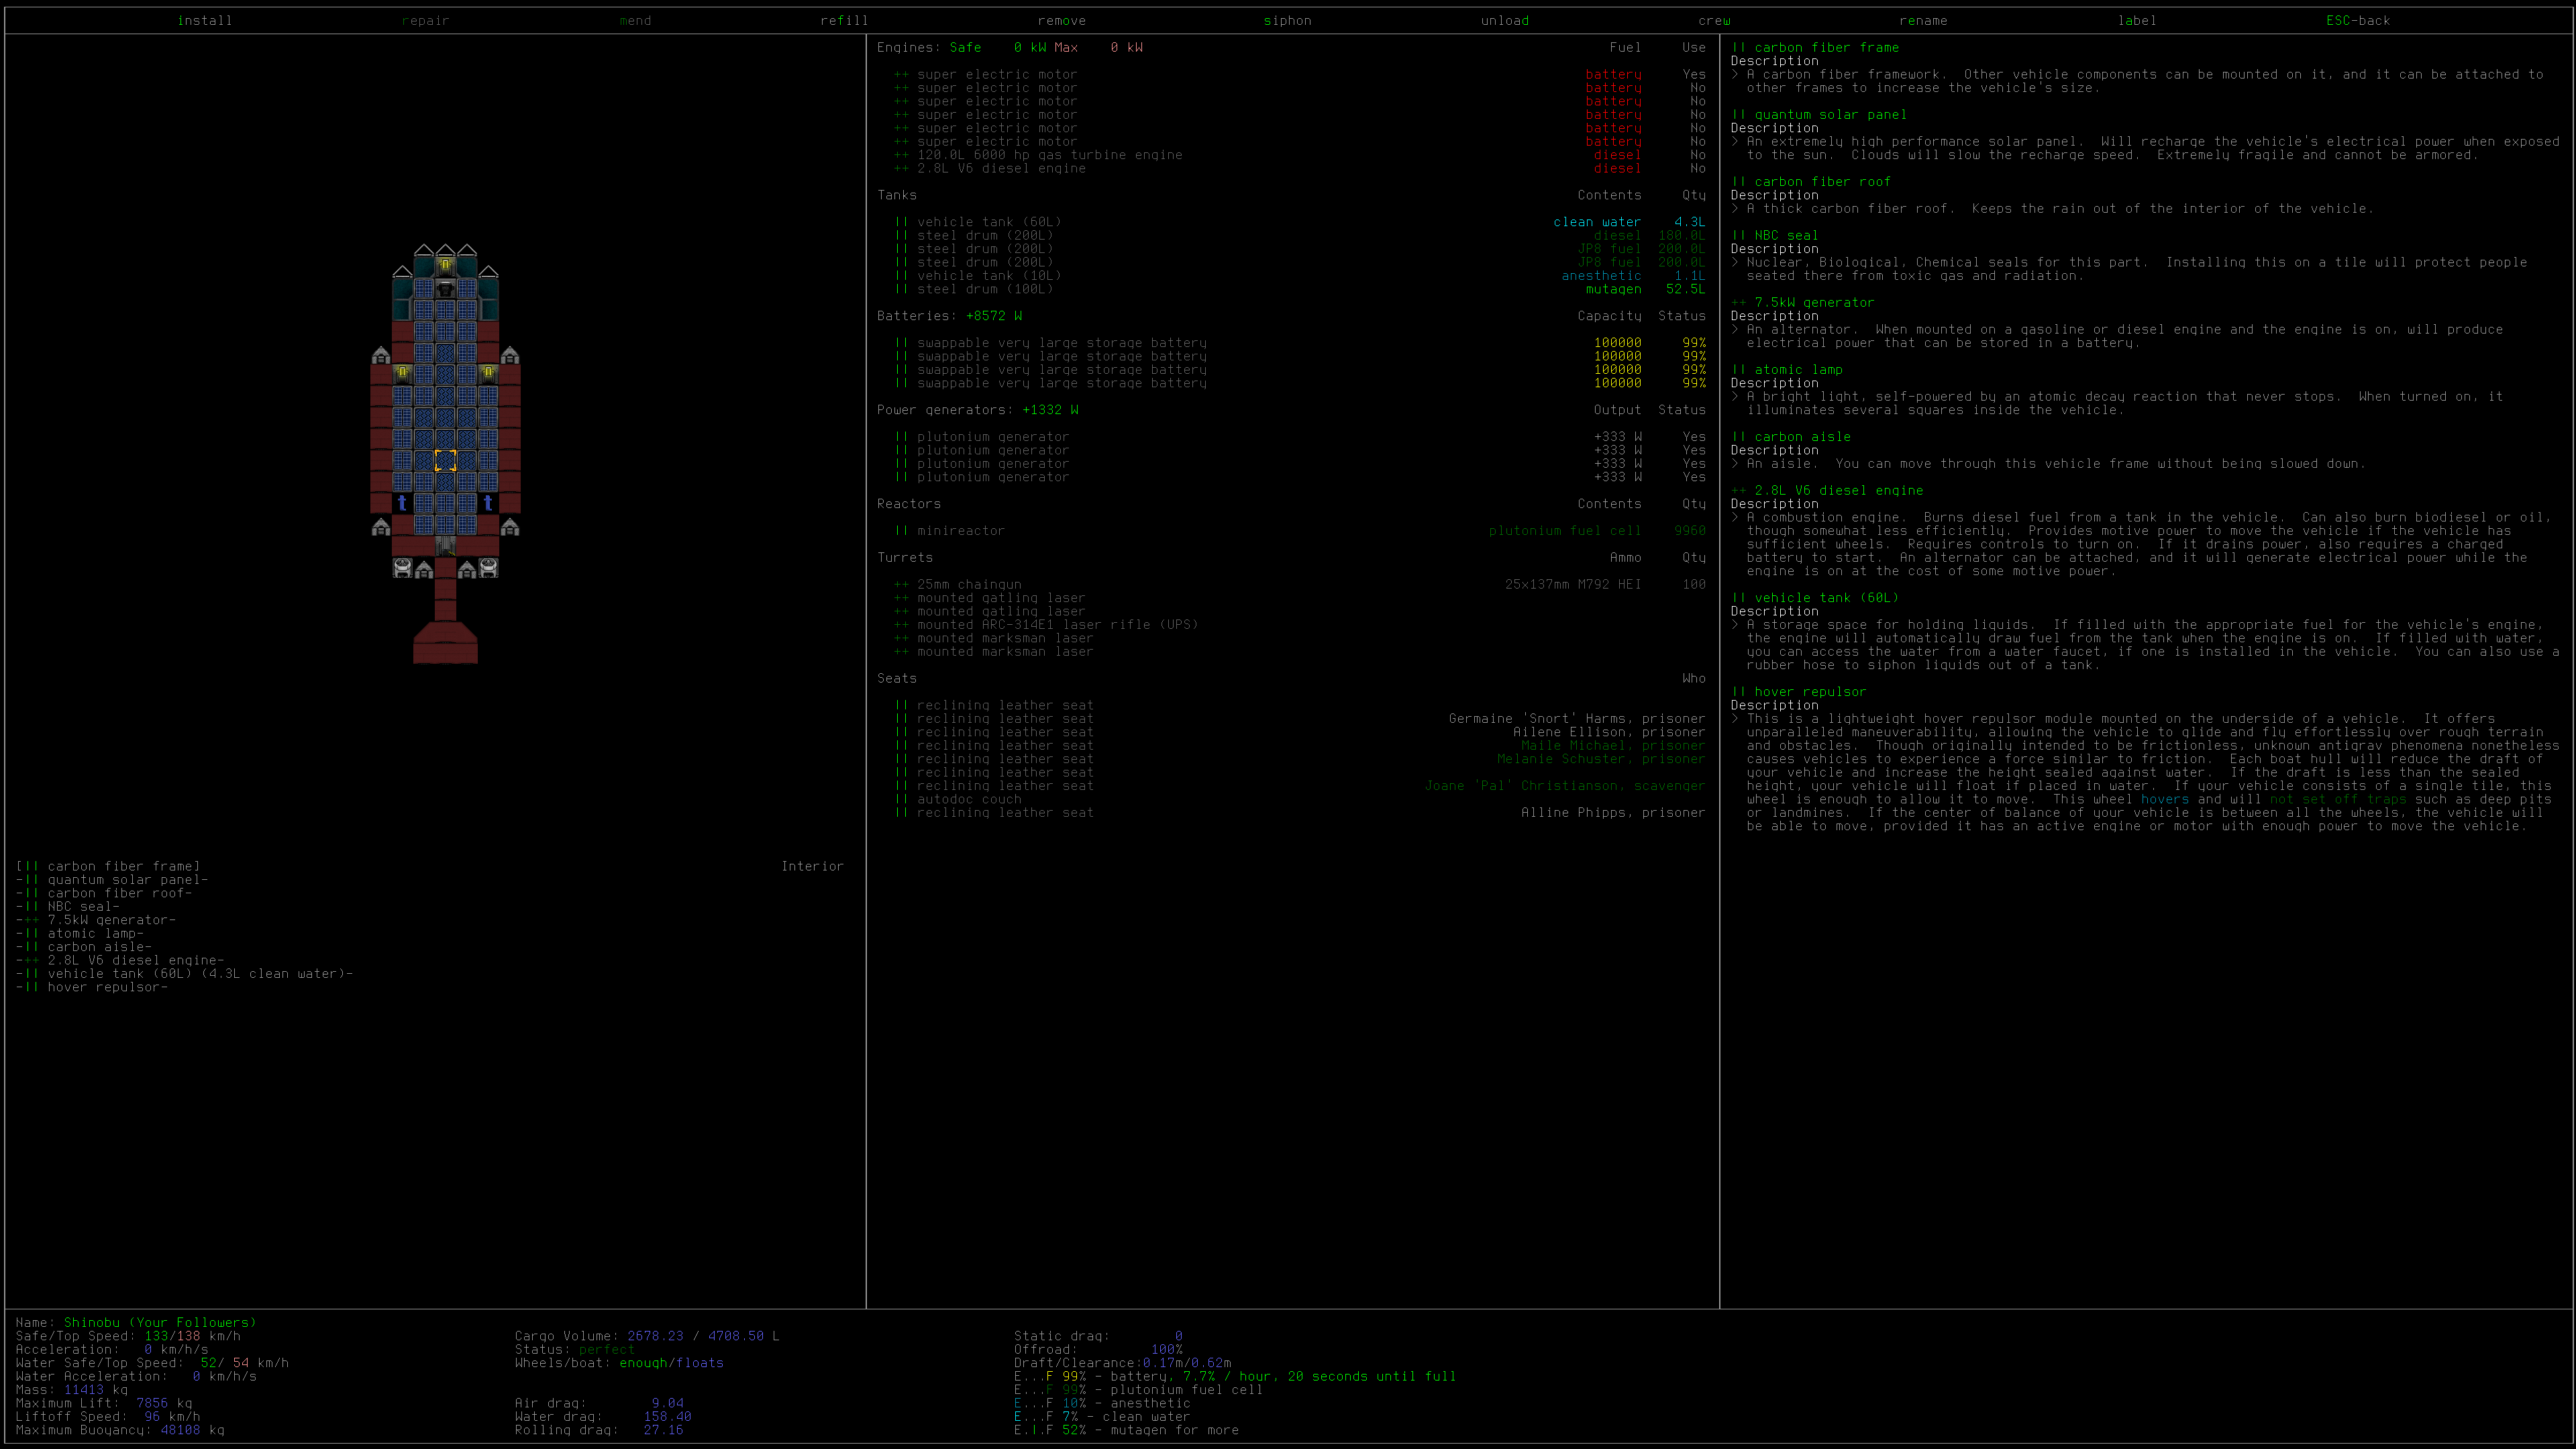Select the left rear turbine tile
The width and height of the screenshot is (2576, 1449).
[x=402, y=568]
